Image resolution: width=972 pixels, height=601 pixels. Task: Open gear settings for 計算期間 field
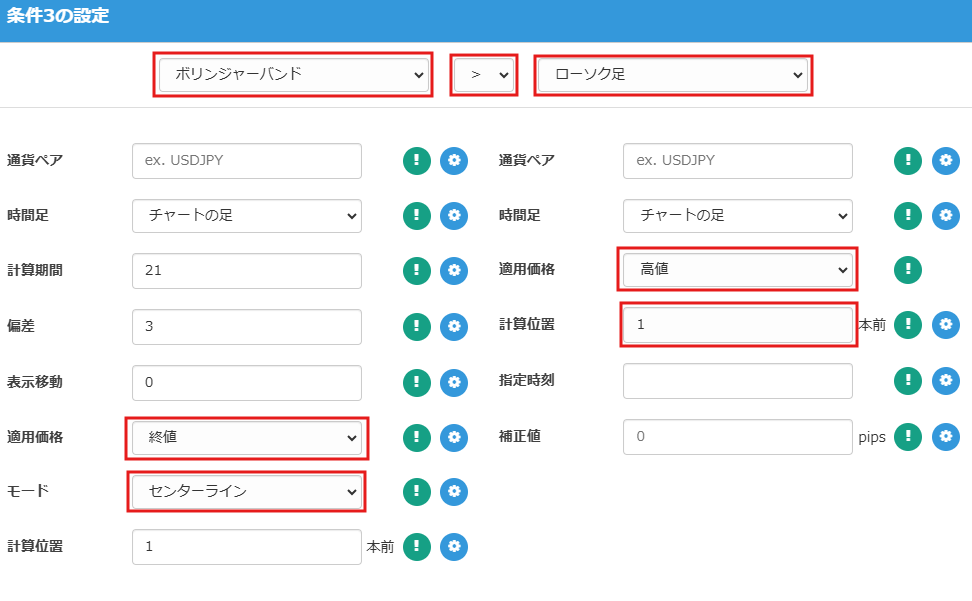454,270
